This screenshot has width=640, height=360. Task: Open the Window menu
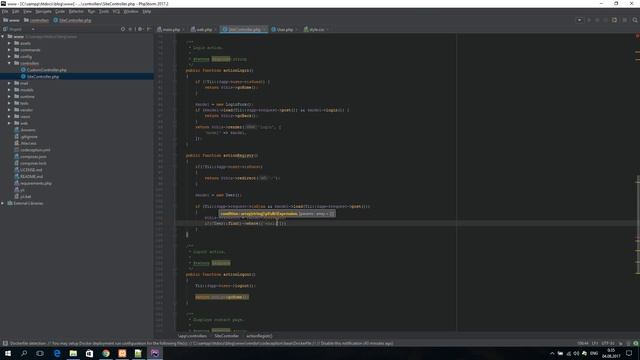click(x=131, y=11)
